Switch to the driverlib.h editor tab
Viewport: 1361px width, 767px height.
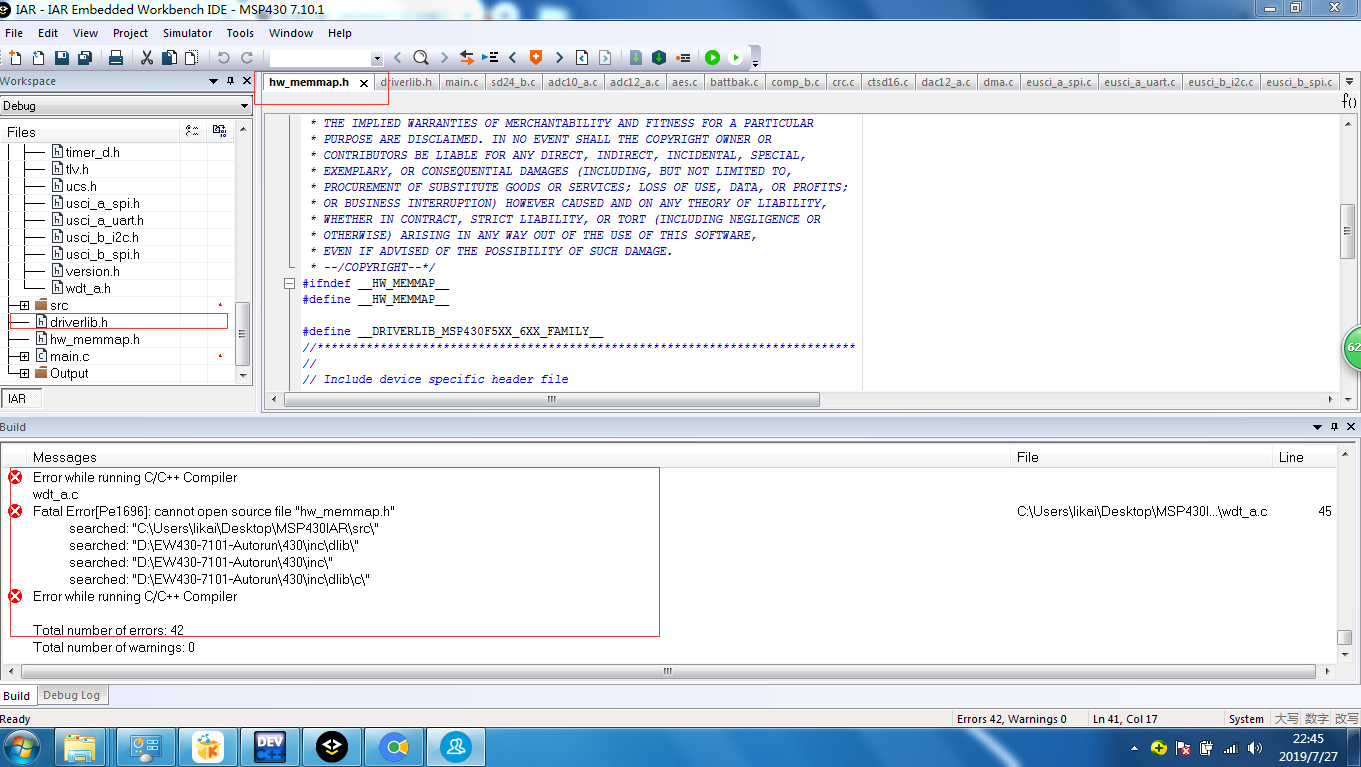pyautogui.click(x=406, y=82)
